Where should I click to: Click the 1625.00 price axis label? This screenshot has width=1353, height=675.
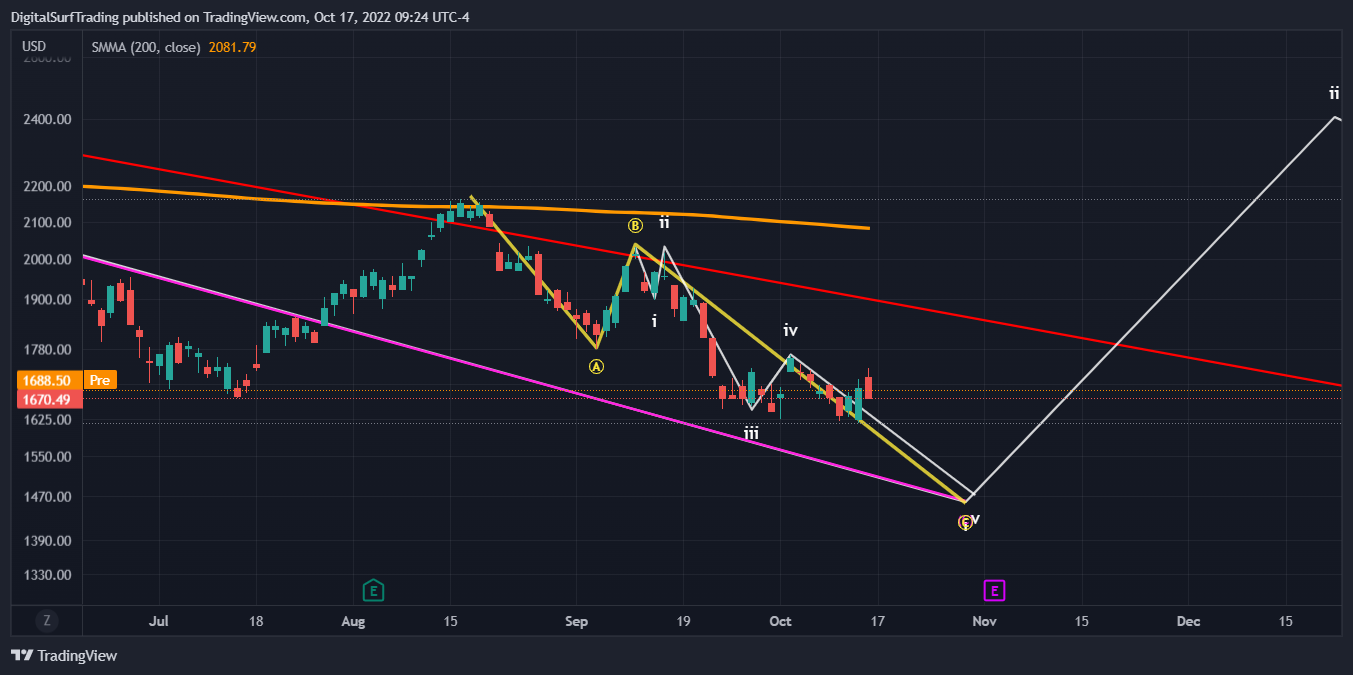48,420
